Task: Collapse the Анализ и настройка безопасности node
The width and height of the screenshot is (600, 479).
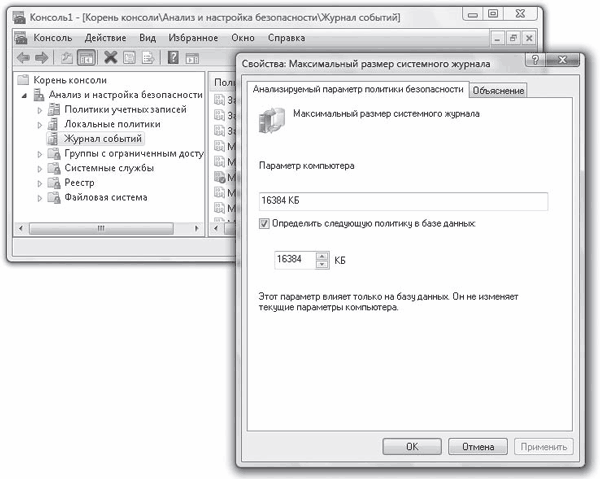Action: click(24, 95)
